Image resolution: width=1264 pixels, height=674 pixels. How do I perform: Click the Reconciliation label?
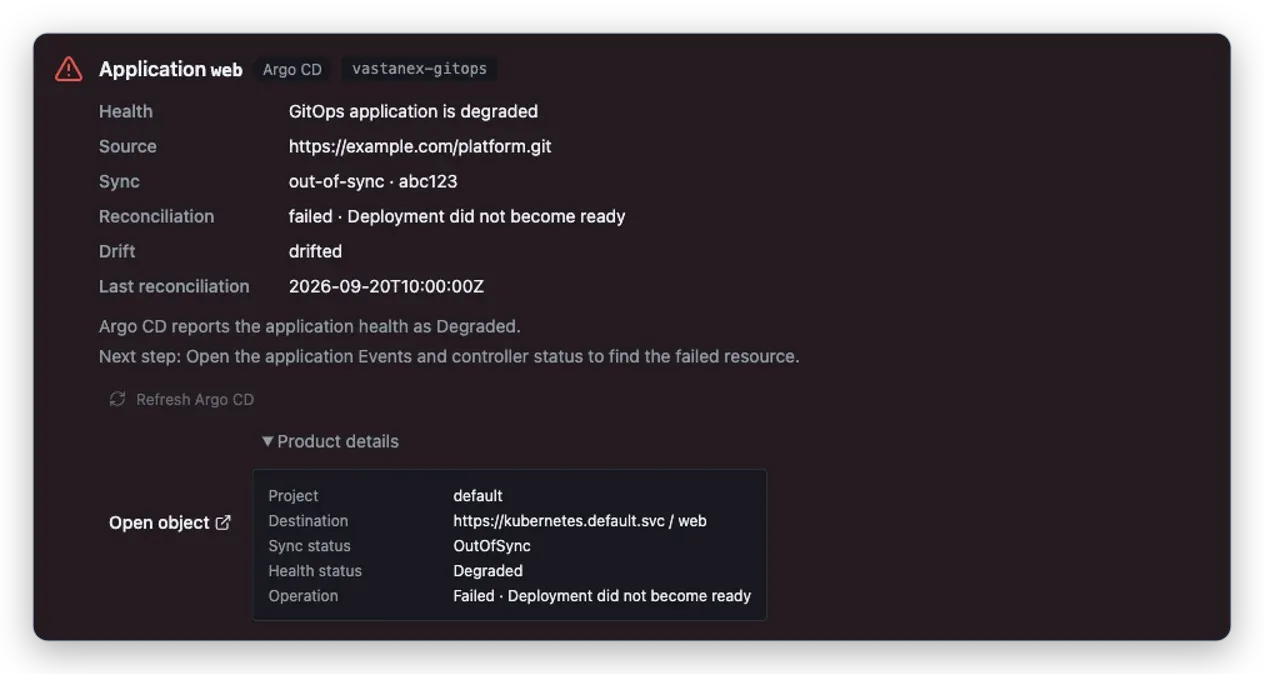156,216
